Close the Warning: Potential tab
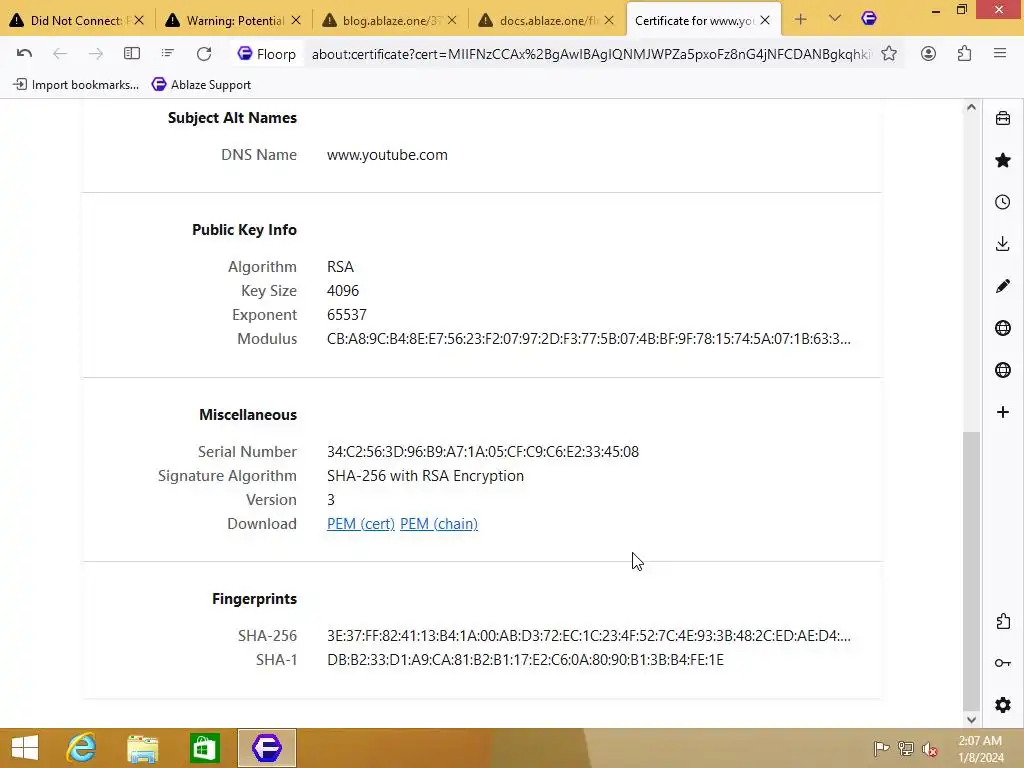This screenshot has height=768, width=1024. [296, 20]
